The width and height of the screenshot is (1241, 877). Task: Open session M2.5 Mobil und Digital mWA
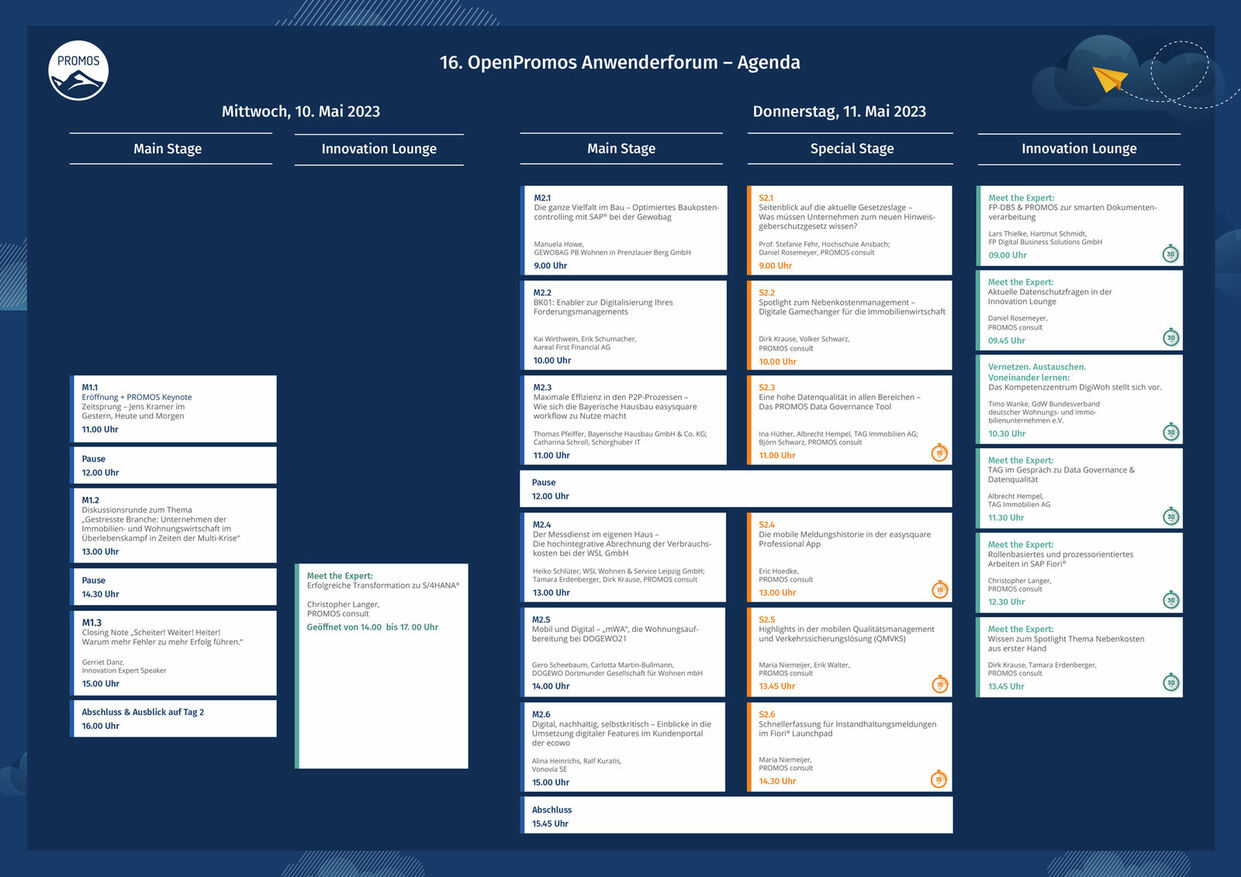624,652
